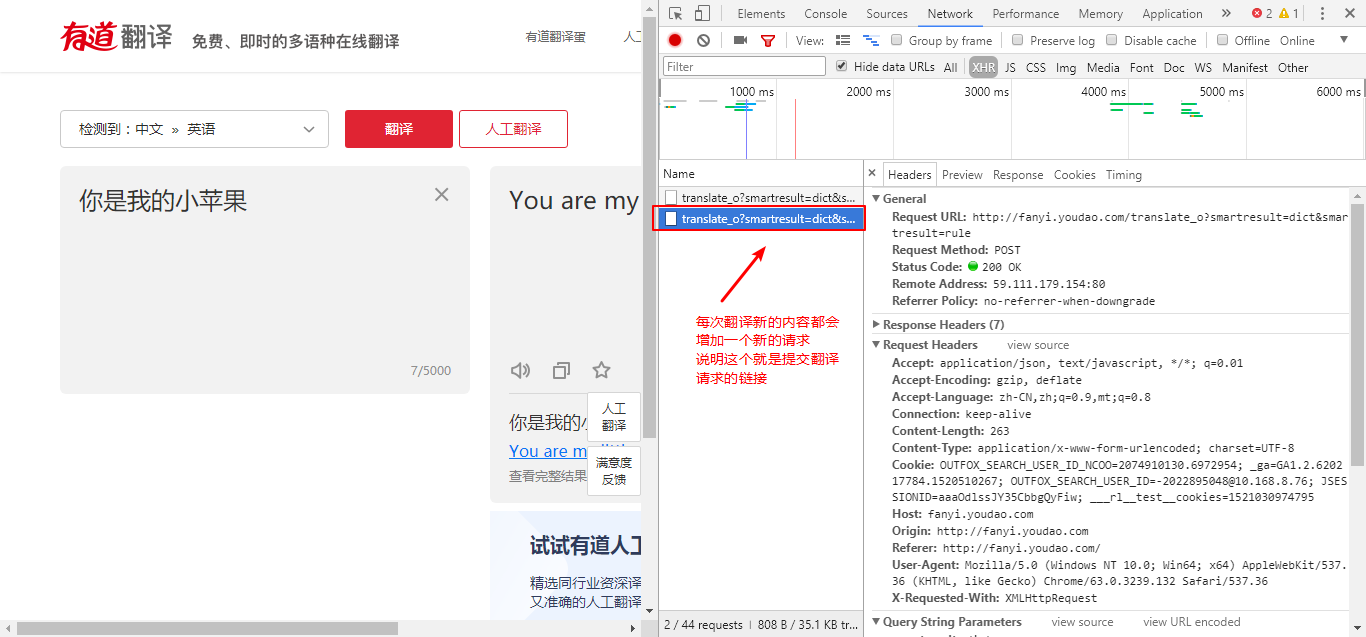Show the waterfall overview icon
Viewport: 1366px width, 637px height.
coord(871,40)
